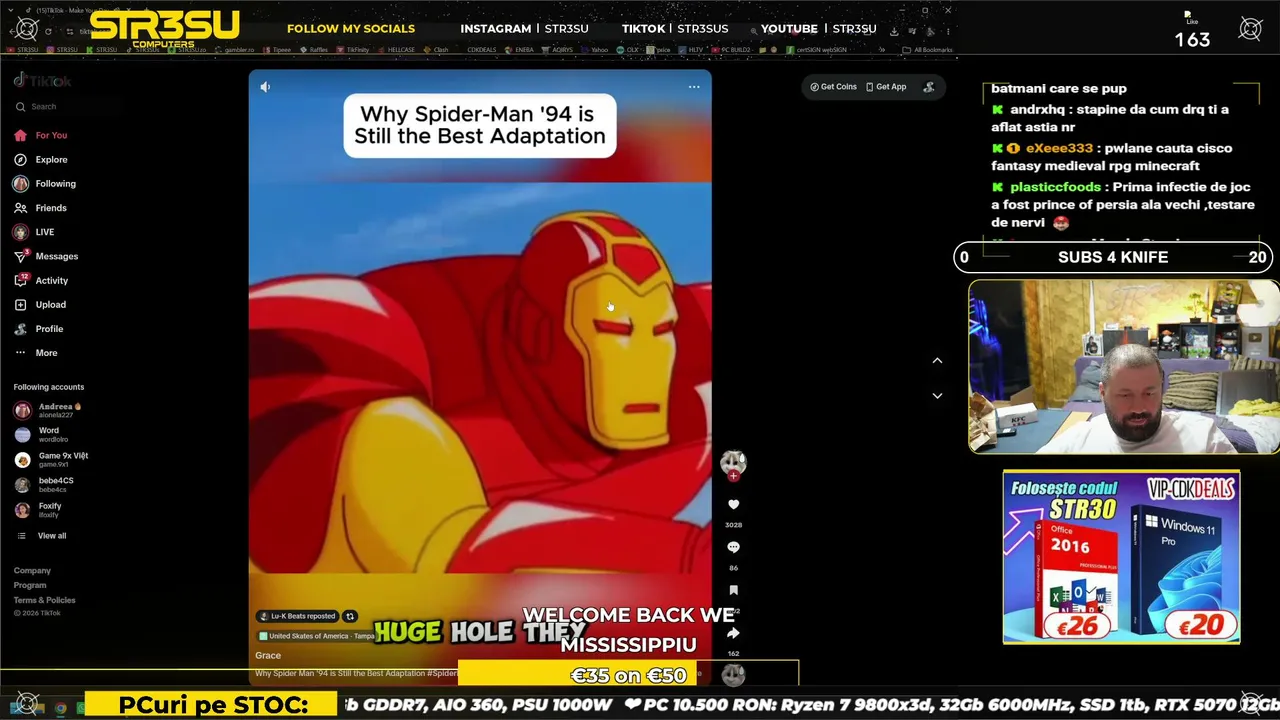Click chat username eXeee333
This screenshot has width=1280, height=720.
tap(1059, 148)
